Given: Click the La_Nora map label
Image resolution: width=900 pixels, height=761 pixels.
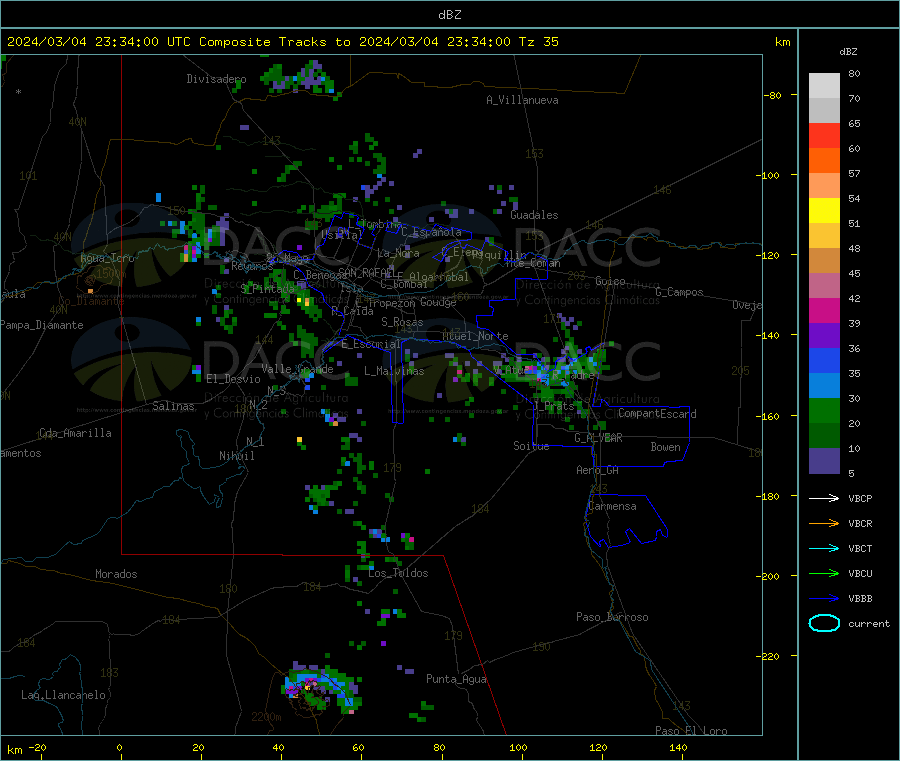Looking at the screenshot, I should (398, 253).
